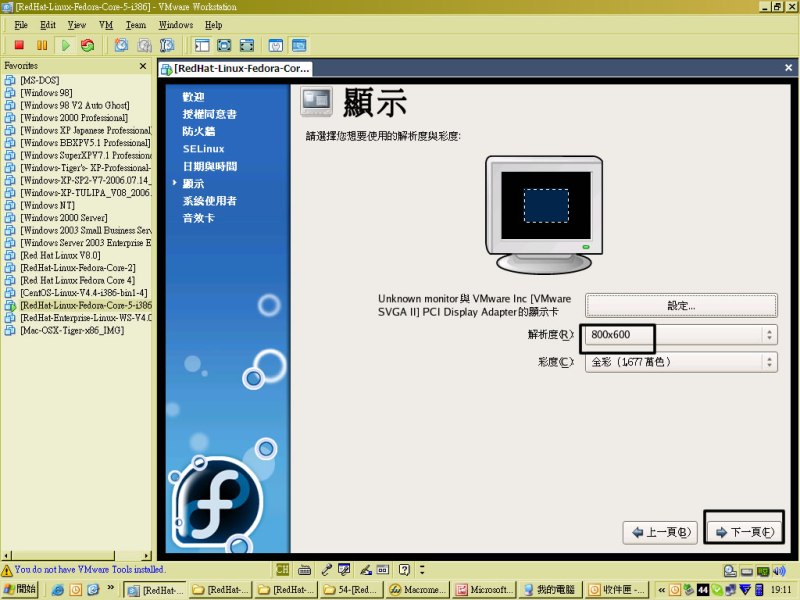Click the SELinux step in setup sidebar
This screenshot has height=600, width=800.
204,149
